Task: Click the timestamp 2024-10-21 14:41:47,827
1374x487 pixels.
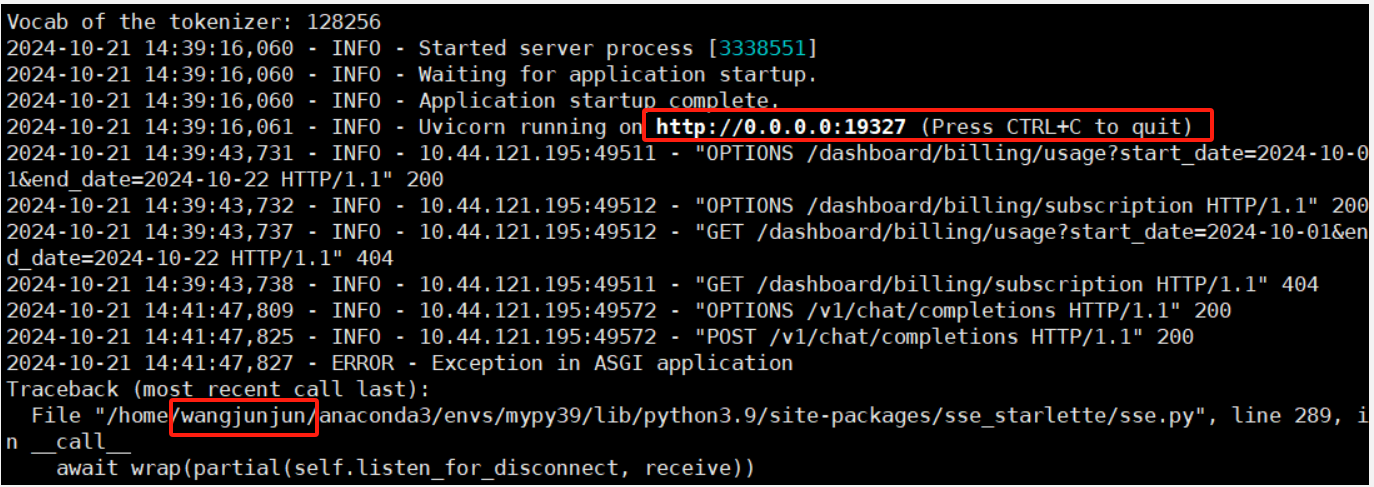Action: coord(150,363)
